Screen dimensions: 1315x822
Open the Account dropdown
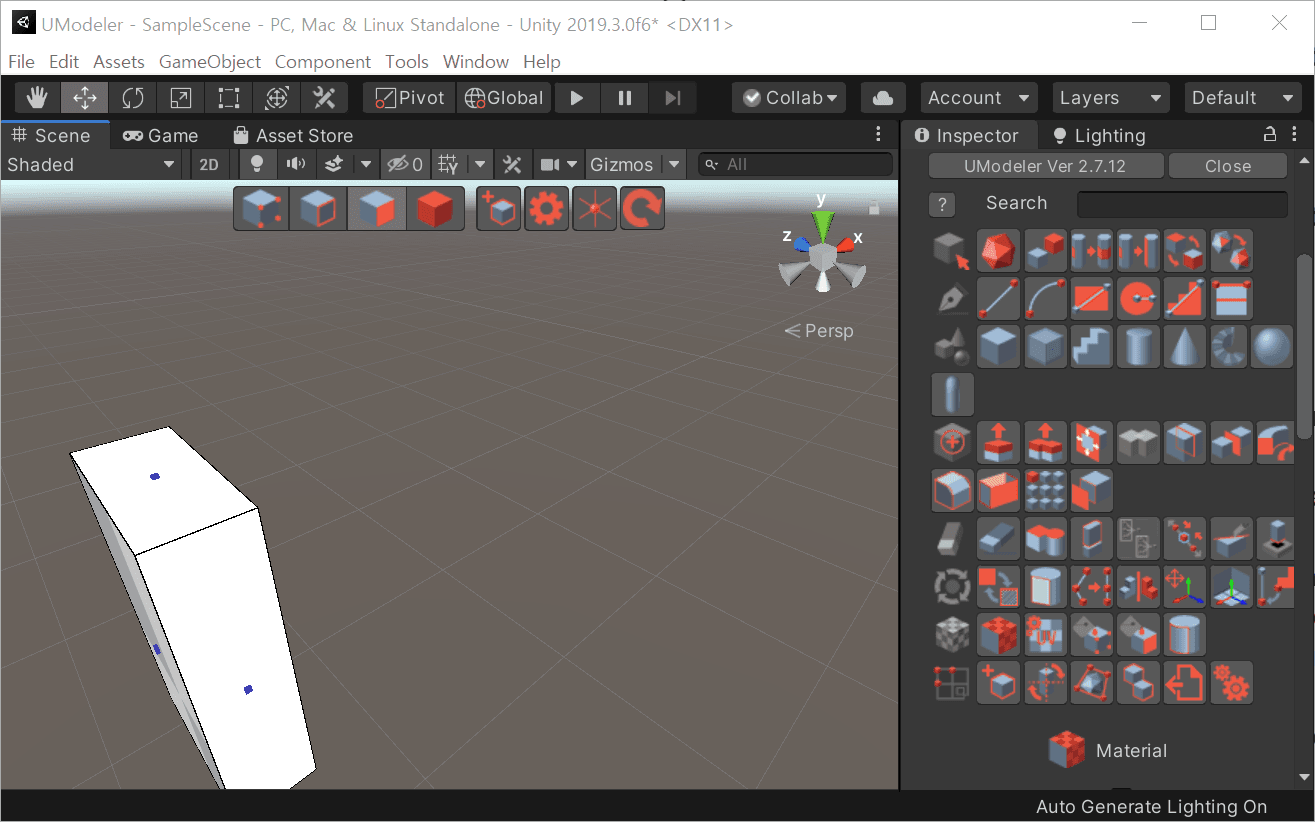[x=978, y=98]
